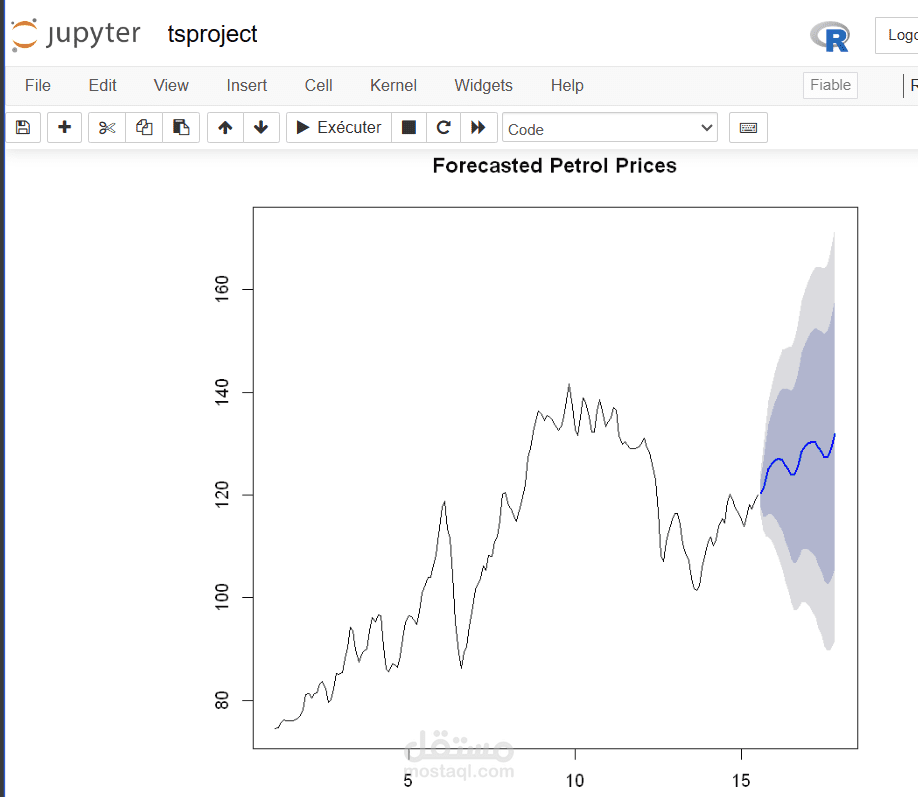Rename notebook by clicking tsproject title

(212, 35)
